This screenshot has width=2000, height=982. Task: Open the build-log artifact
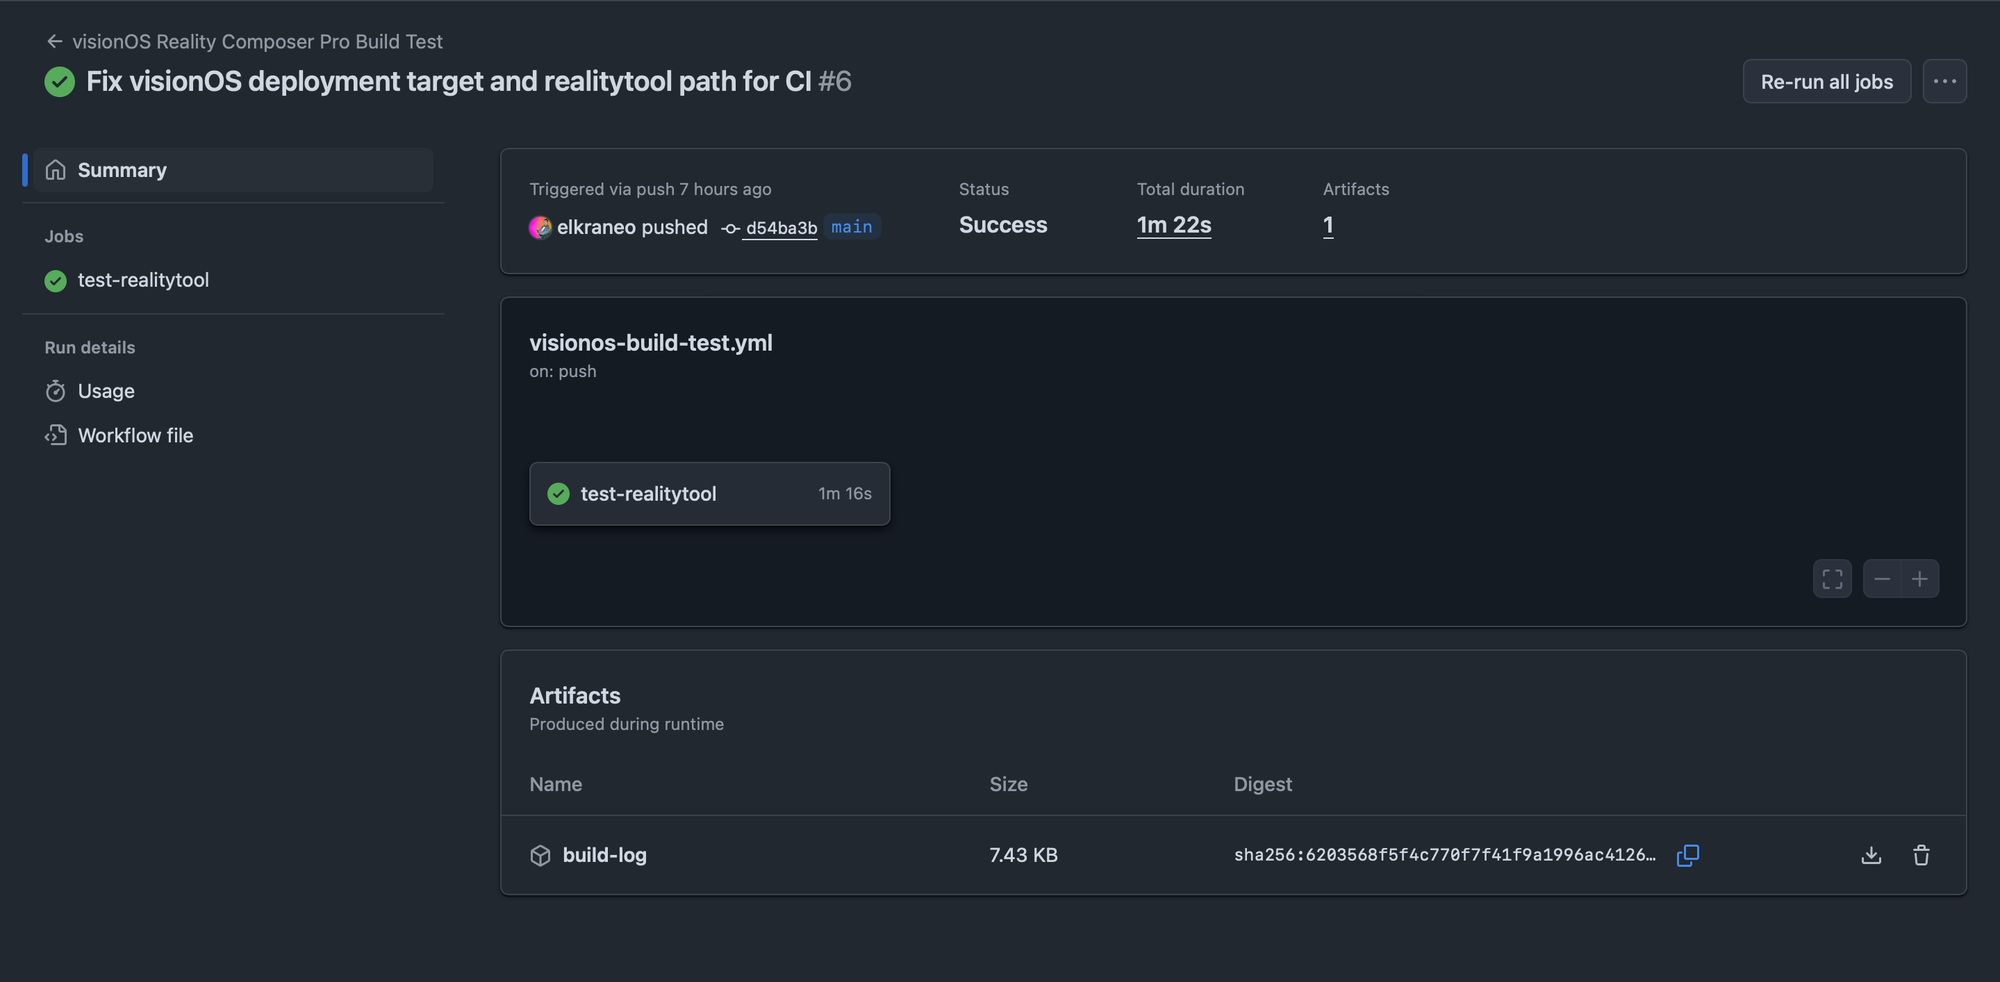pos(604,855)
